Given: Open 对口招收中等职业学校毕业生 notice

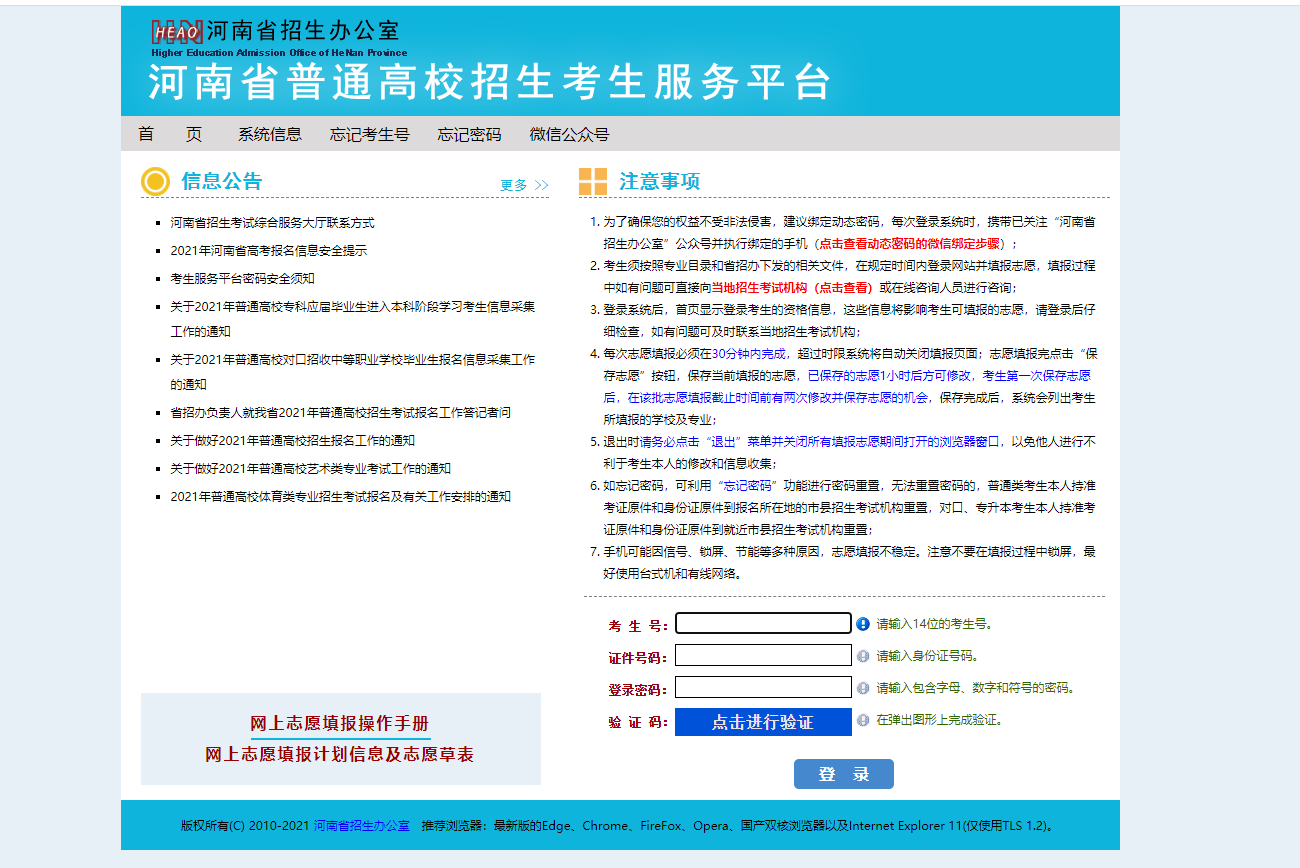Looking at the screenshot, I should coord(352,371).
